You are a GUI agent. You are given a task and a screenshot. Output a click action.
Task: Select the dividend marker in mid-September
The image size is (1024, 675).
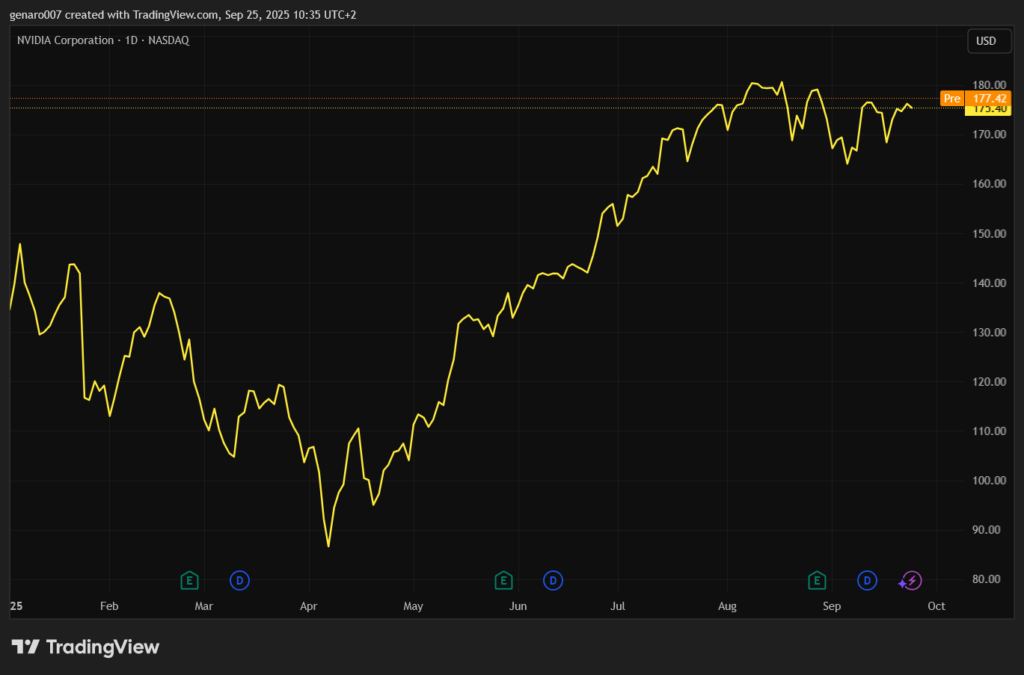point(867,580)
